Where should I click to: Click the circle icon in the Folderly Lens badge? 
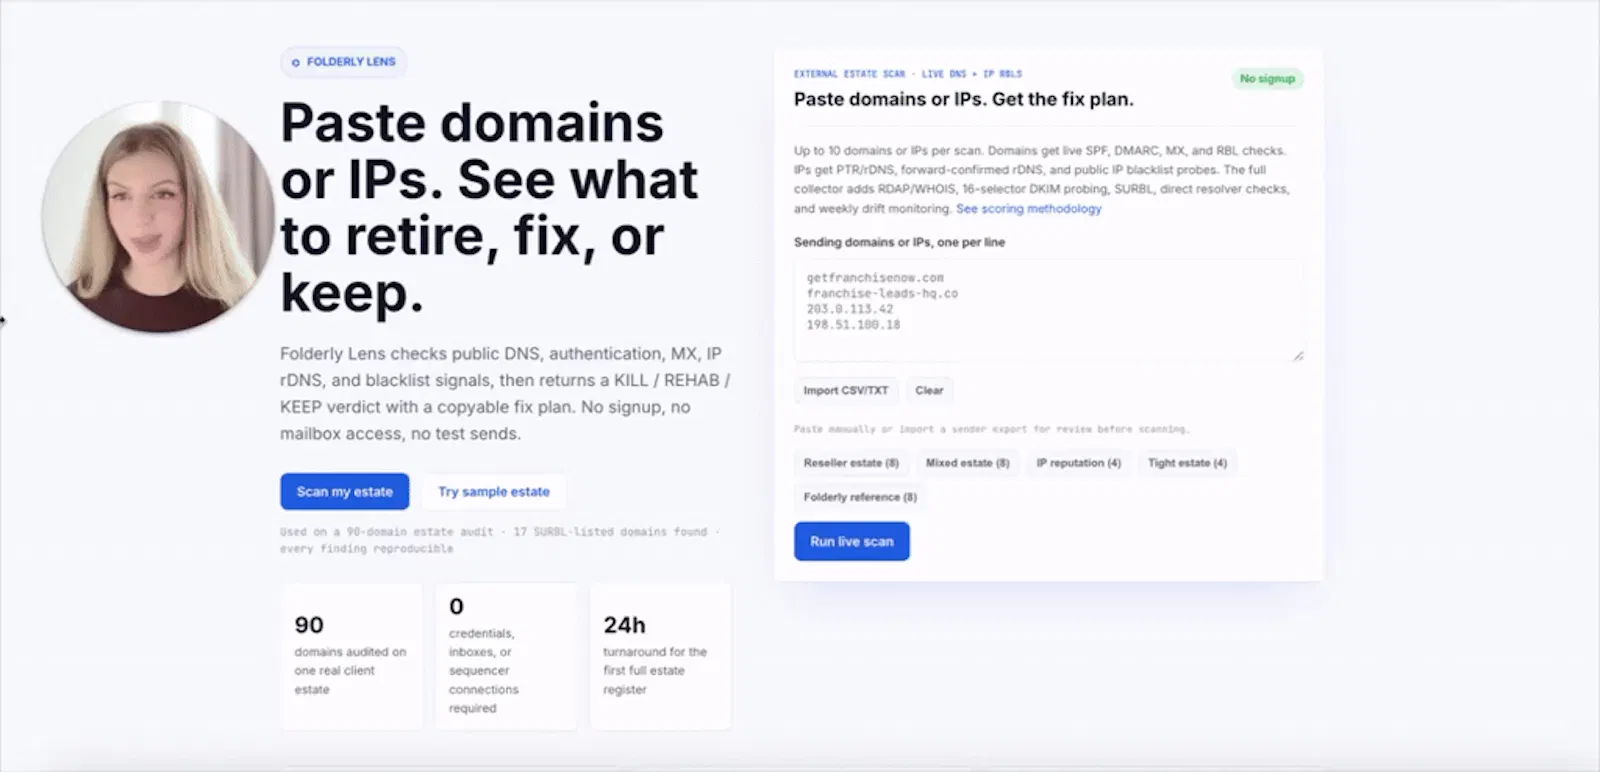pos(295,62)
